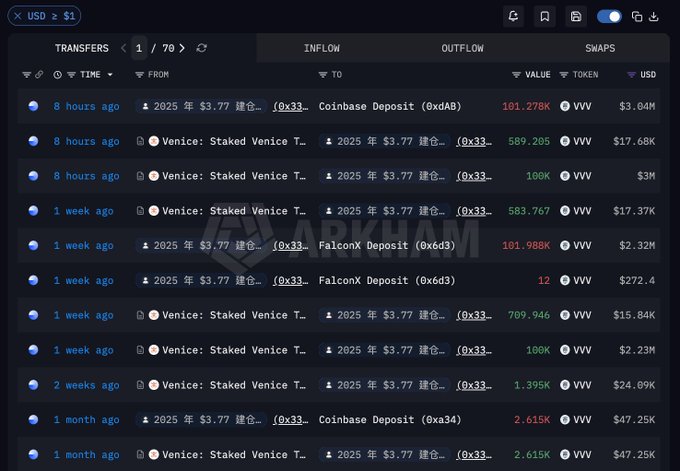Open Coinbase Deposit (0xdAB) address
The image size is (680, 471).
point(390,106)
